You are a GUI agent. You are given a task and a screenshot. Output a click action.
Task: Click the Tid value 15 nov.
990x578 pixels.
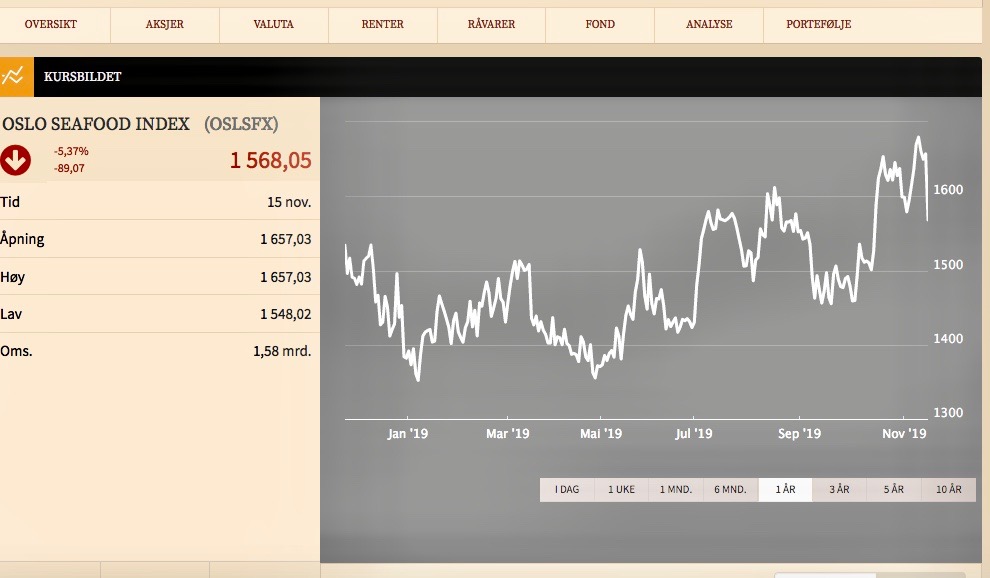point(289,203)
